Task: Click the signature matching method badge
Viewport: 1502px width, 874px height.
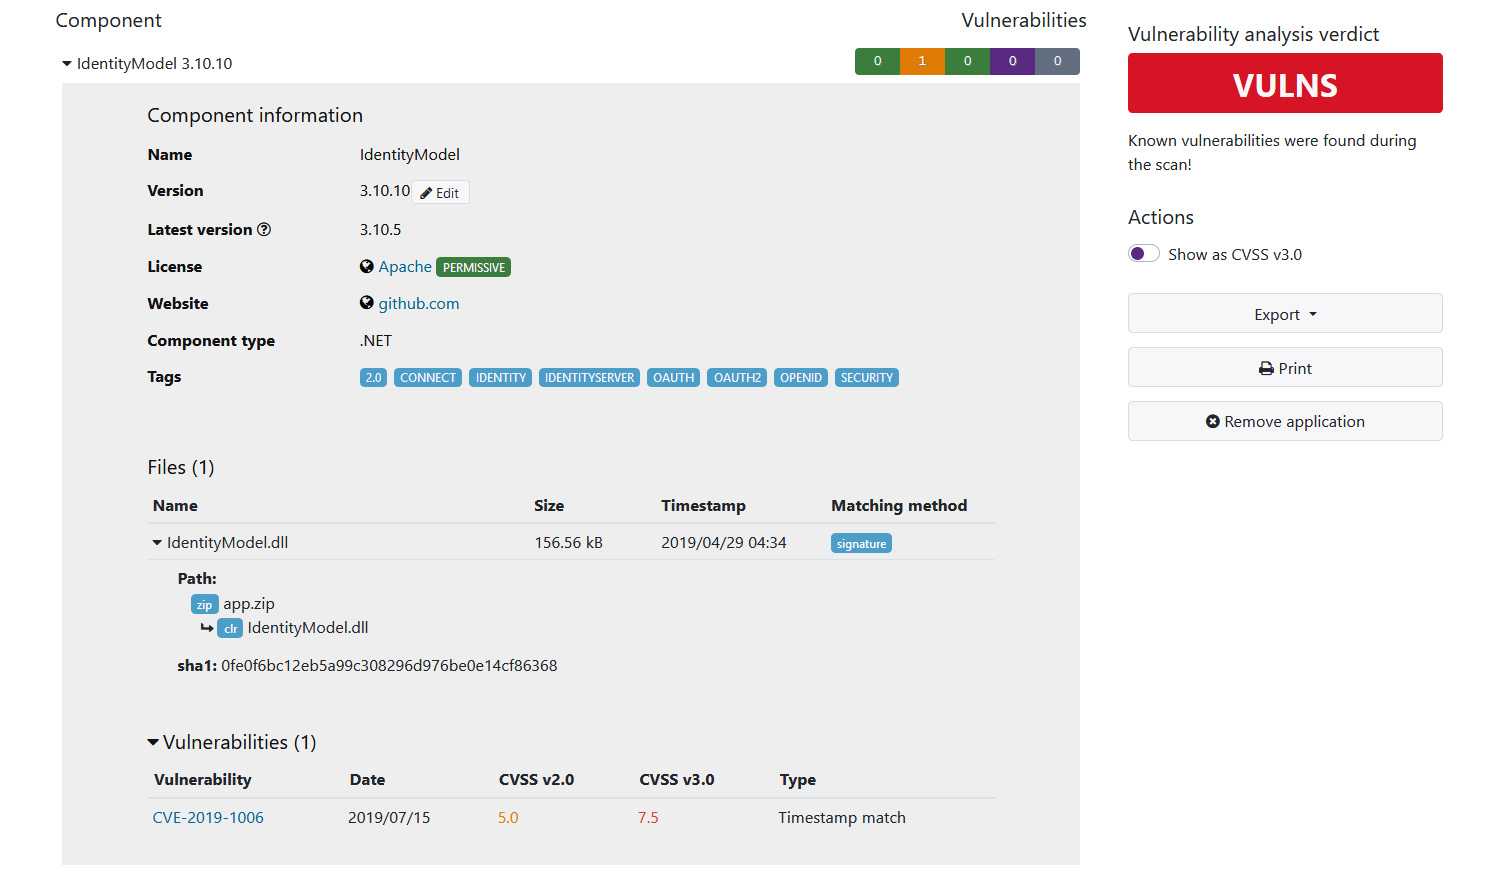Action: click(861, 543)
